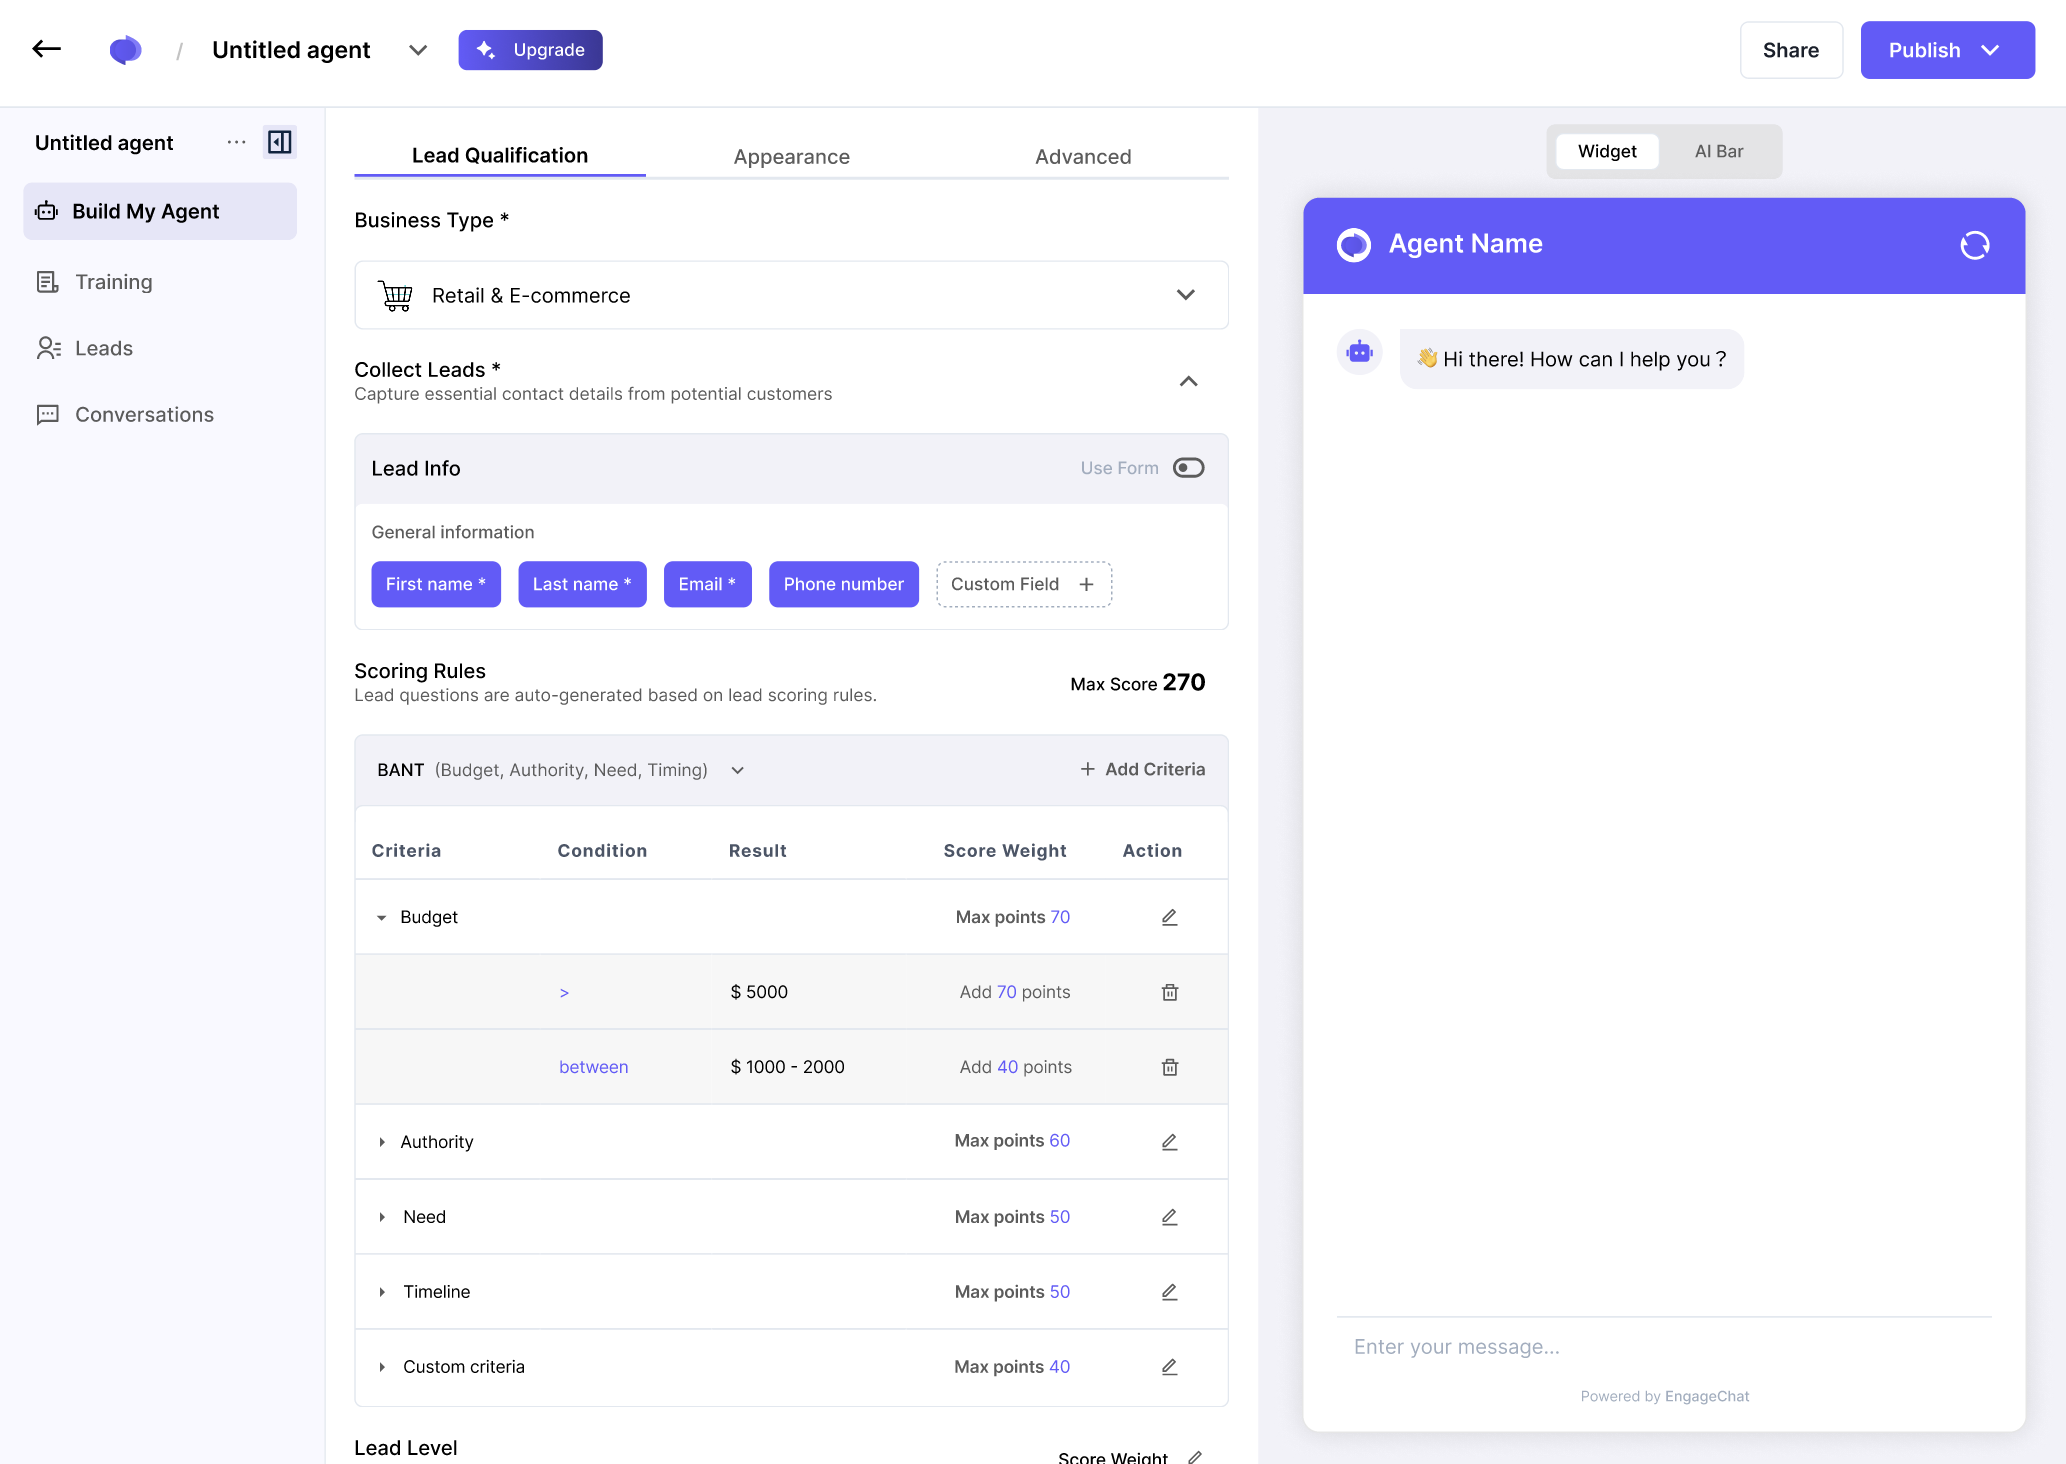This screenshot has height=1464, width=2066.
Task: Click the Add Criteria button
Action: [1142, 769]
